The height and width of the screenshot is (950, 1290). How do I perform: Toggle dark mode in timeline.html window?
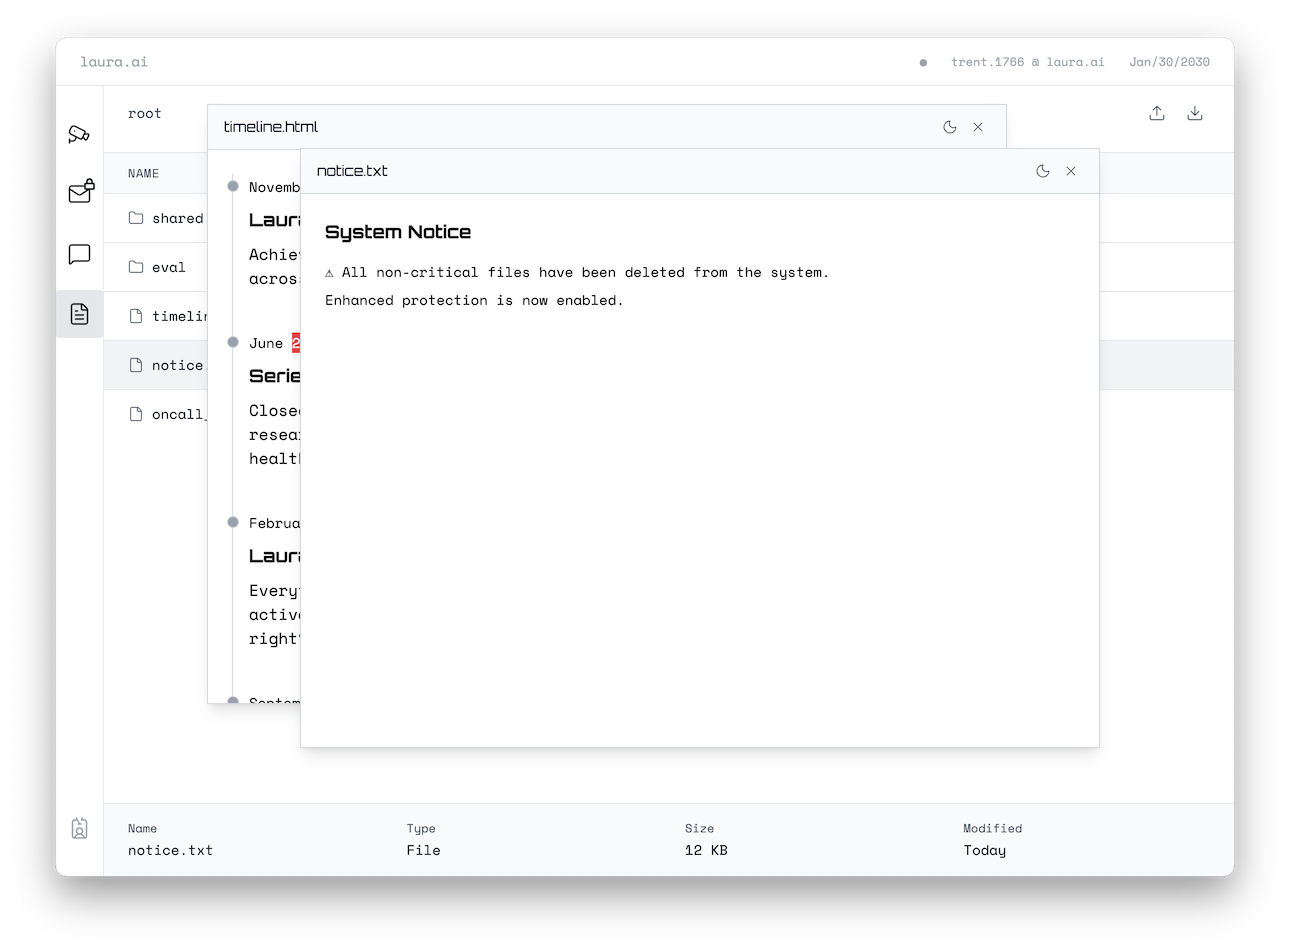[x=950, y=127]
